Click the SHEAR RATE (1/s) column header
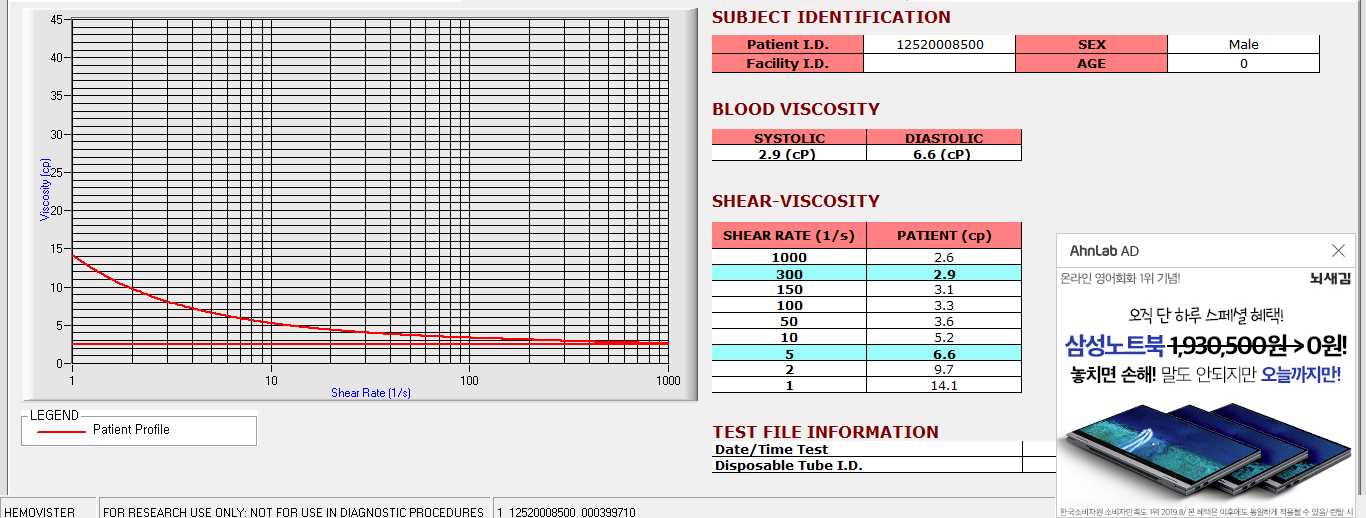Viewport: 1366px width, 518px height. pyautogui.click(x=789, y=236)
